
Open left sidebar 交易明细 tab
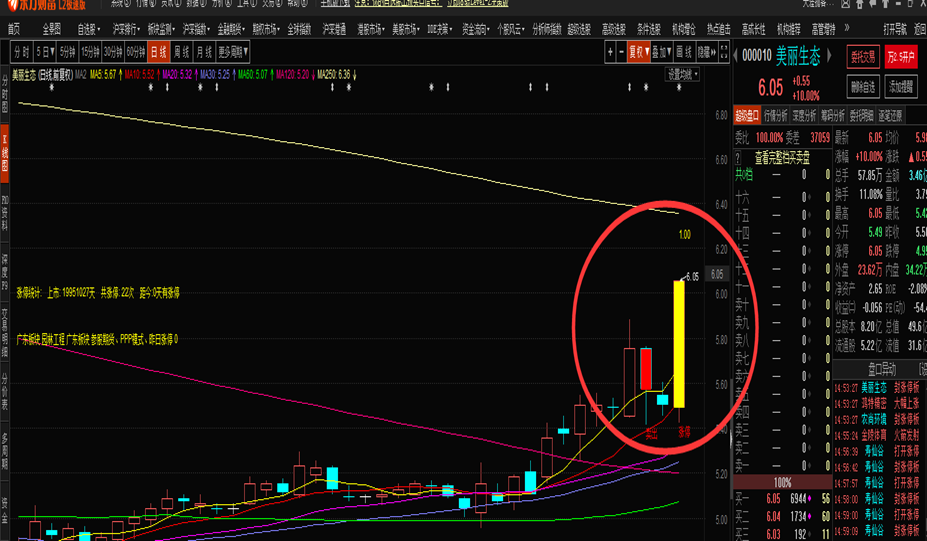pyautogui.click(x=4, y=334)
